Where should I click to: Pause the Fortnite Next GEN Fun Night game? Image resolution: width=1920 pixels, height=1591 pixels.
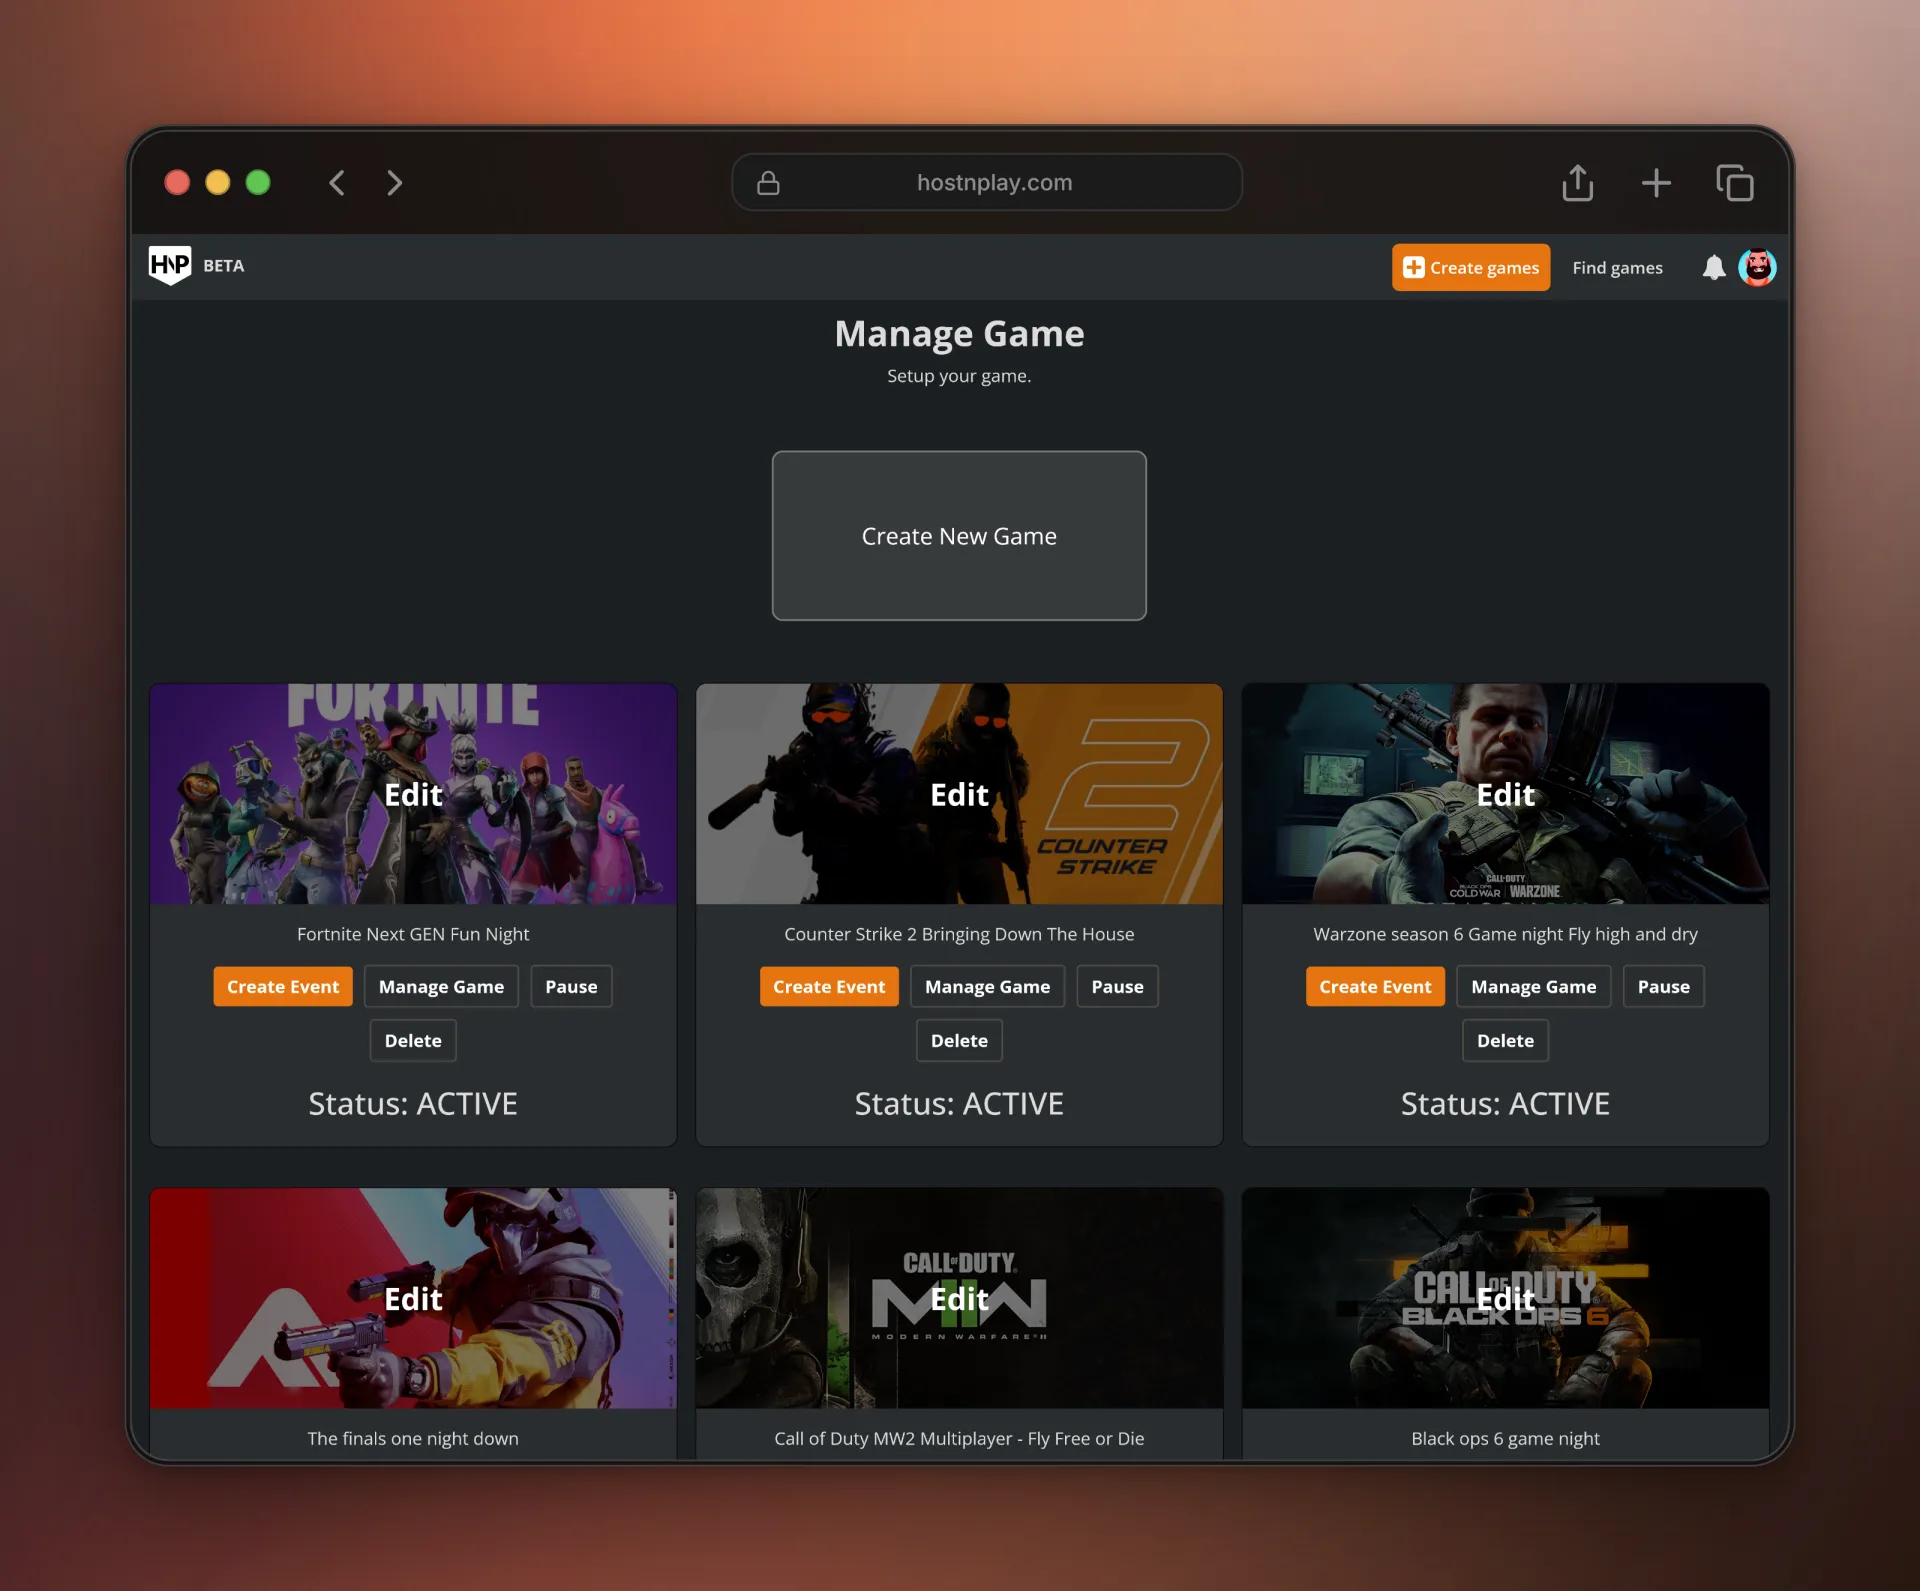[x=571, y=986]
